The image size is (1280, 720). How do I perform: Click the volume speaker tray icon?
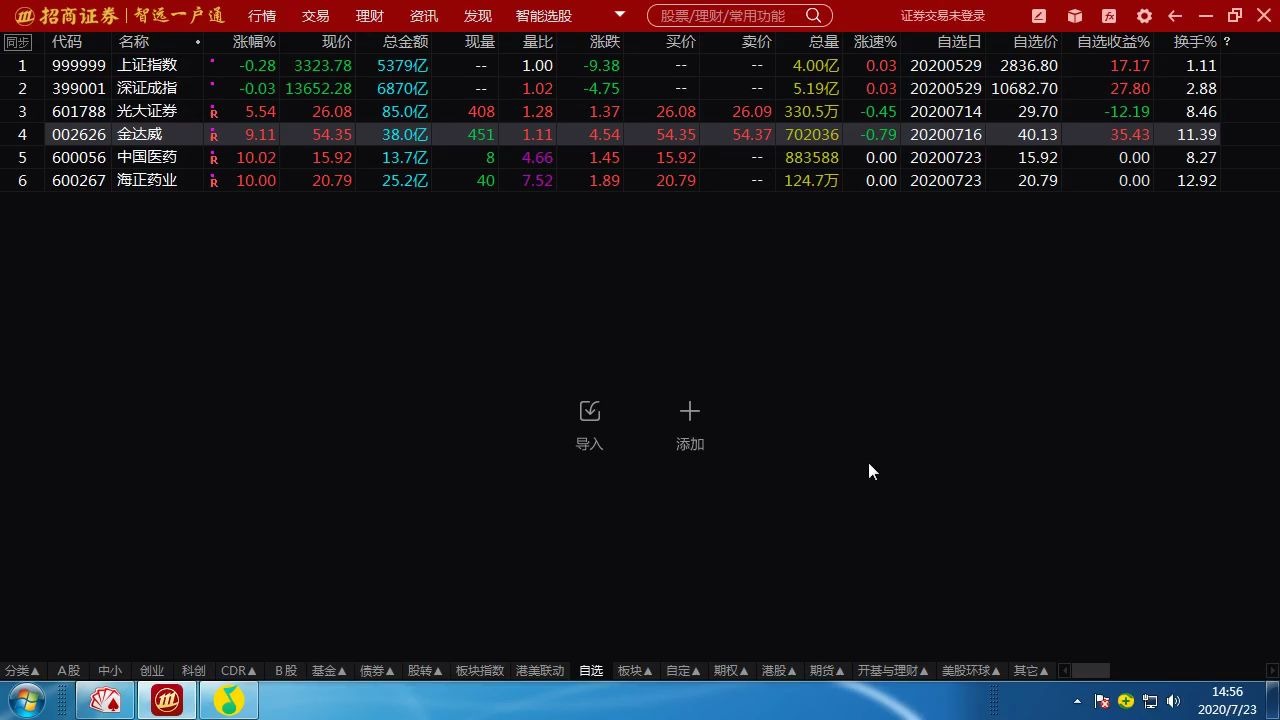pos(1173,701)
